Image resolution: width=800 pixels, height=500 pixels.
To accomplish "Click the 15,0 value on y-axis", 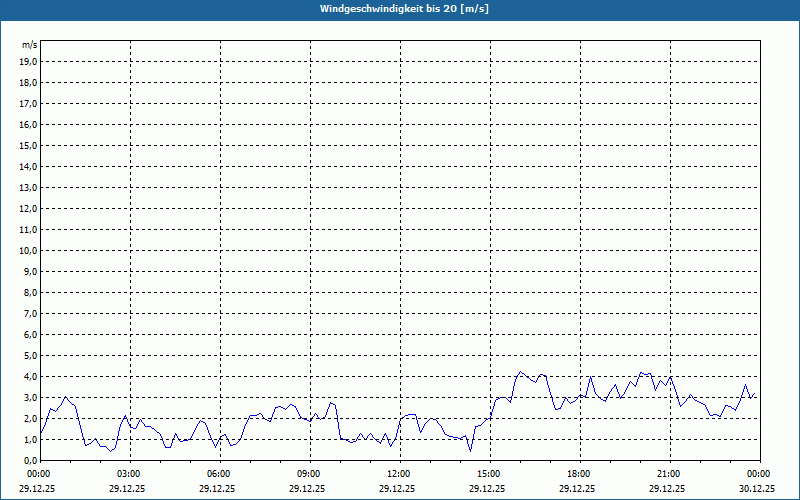I will pyautogui.click(x=28, y=145).
